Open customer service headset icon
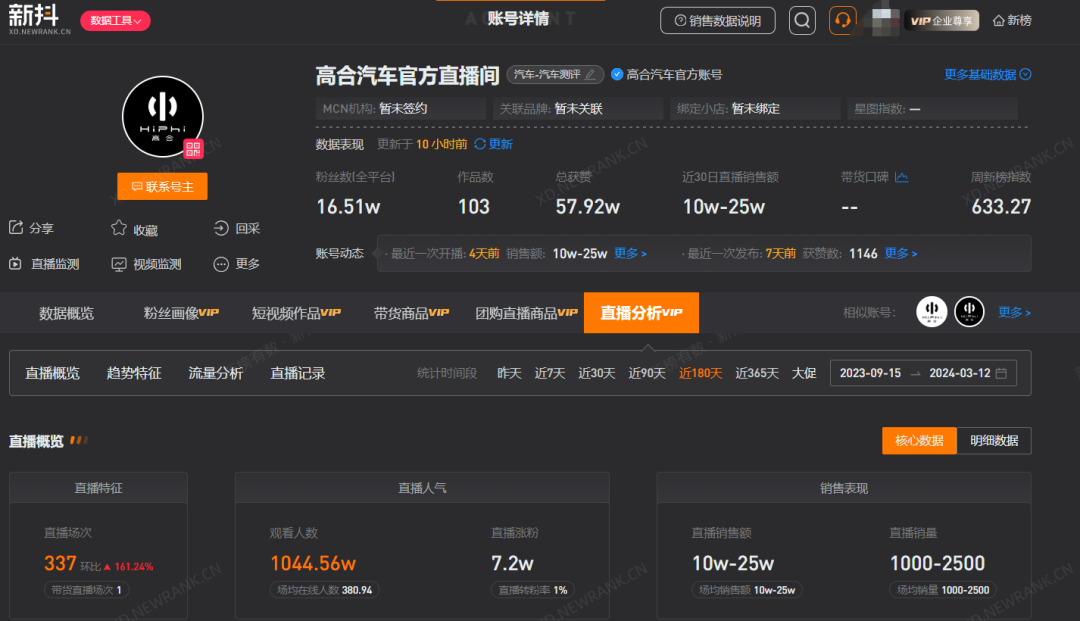The width and height of the screenshot is (1080, 621). coord(842,20)
